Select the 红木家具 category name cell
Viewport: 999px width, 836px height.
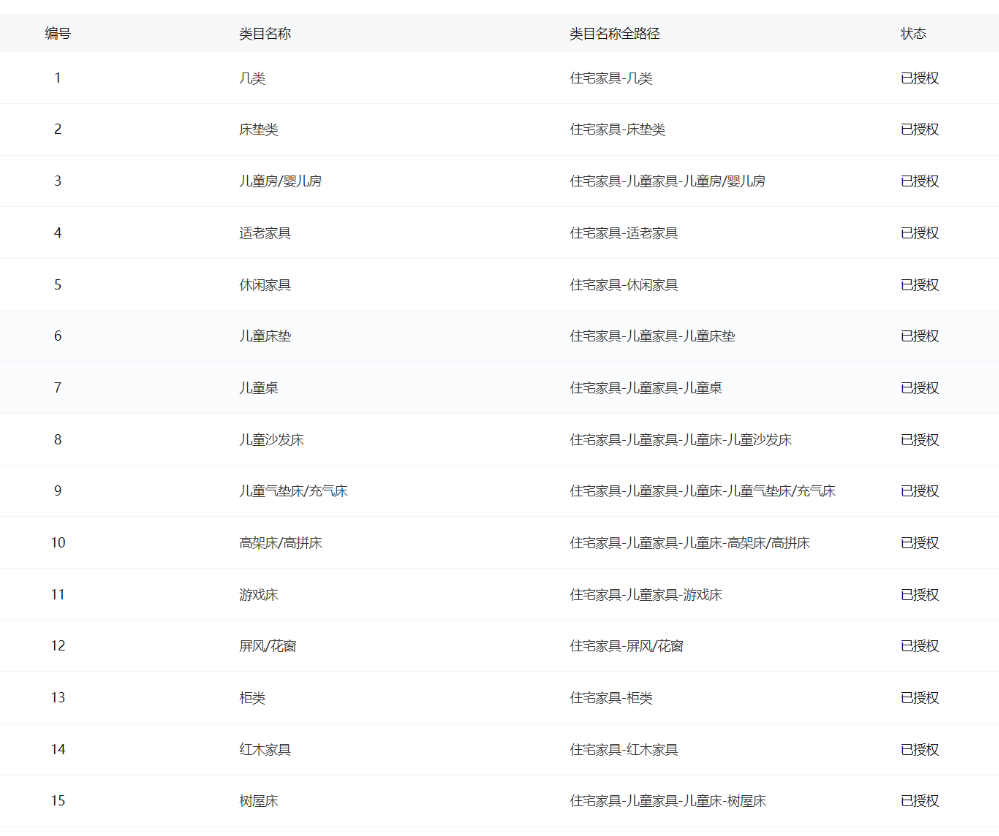click(265, 750)
